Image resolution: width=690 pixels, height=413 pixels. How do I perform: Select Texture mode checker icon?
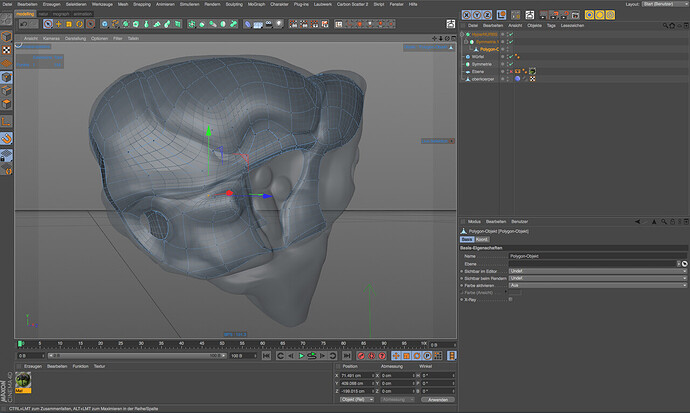[x=6, y=50]
